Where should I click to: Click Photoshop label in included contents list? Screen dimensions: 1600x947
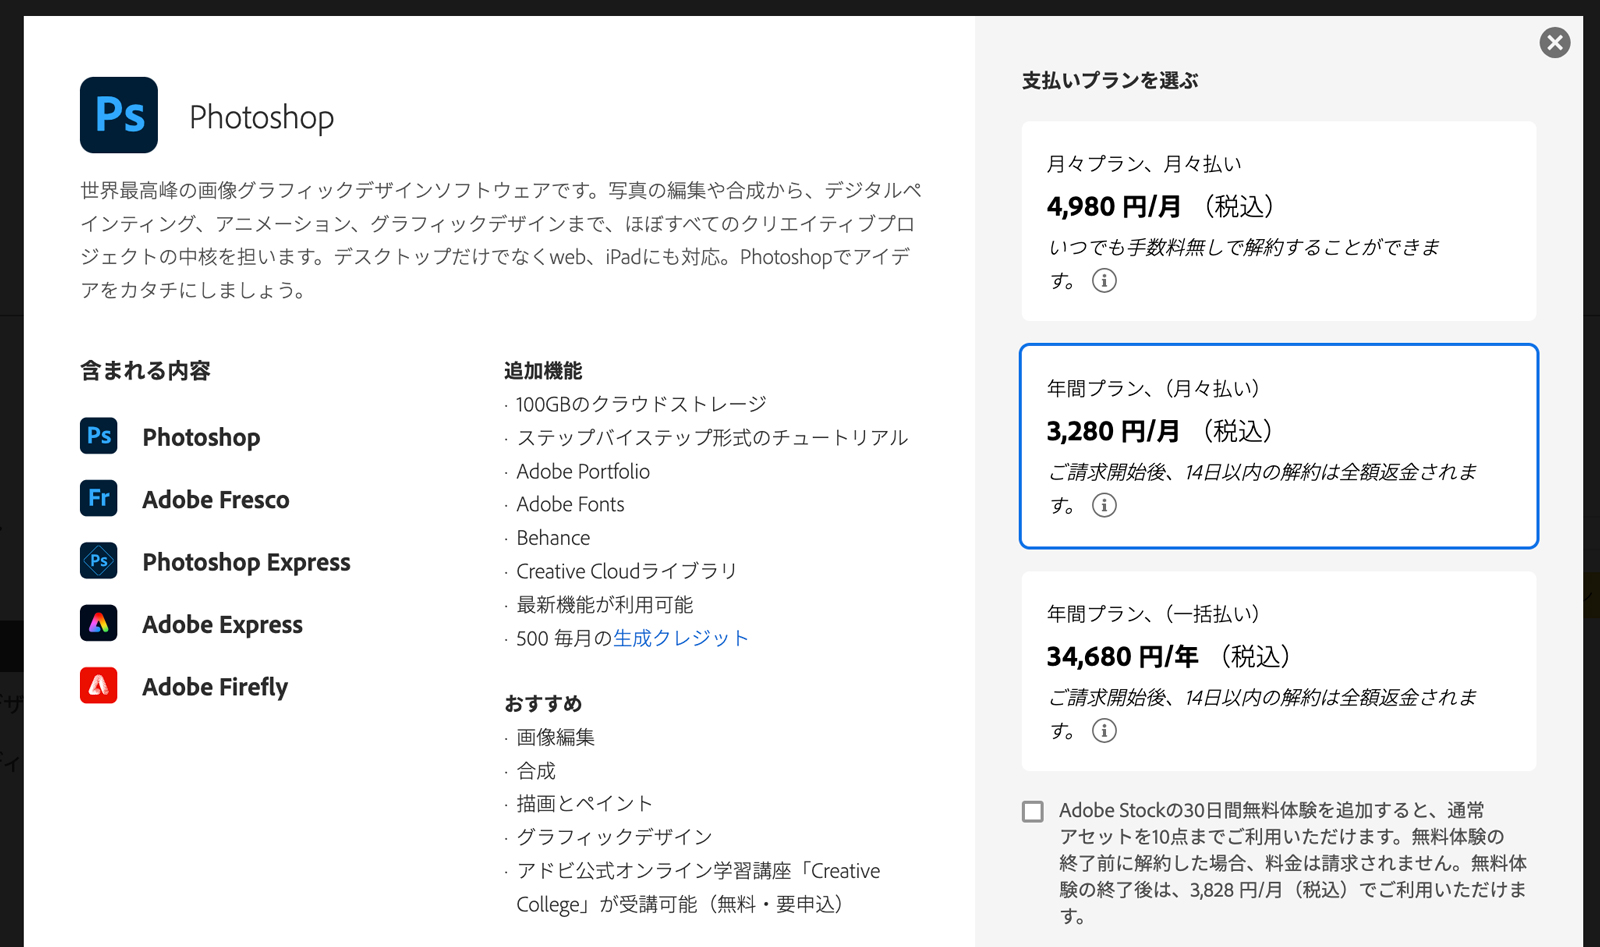point(201,437)
